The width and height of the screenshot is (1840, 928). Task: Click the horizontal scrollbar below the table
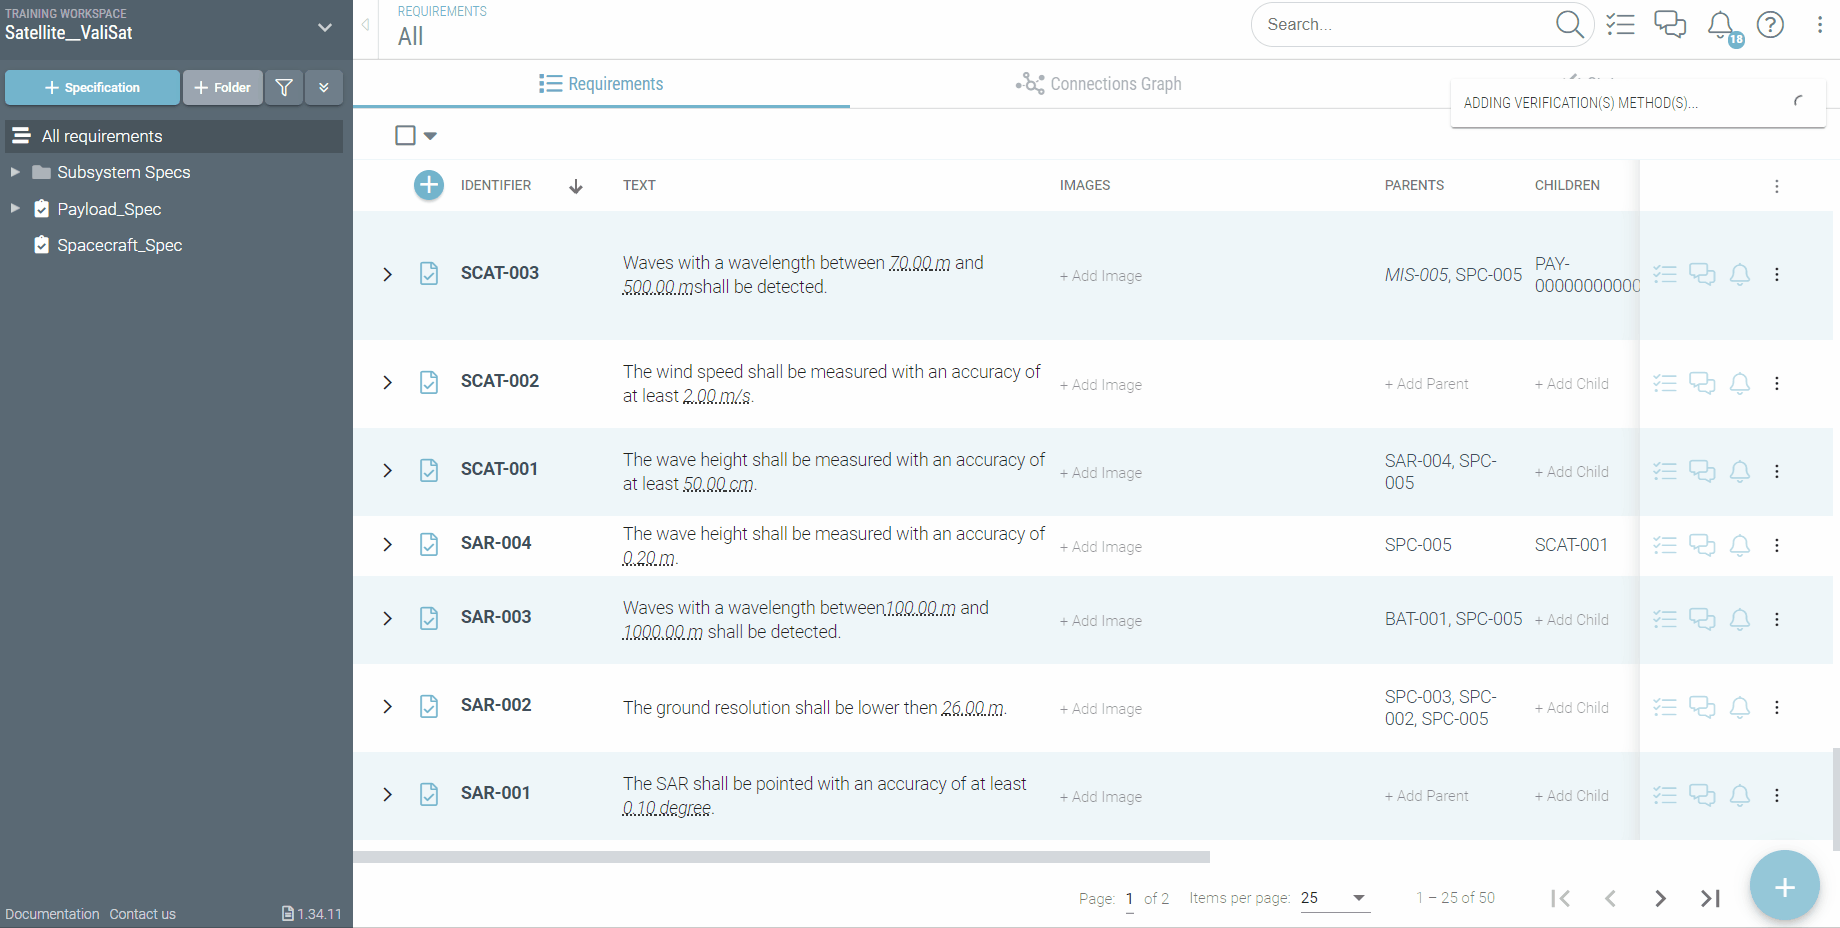tap(781, 857)
